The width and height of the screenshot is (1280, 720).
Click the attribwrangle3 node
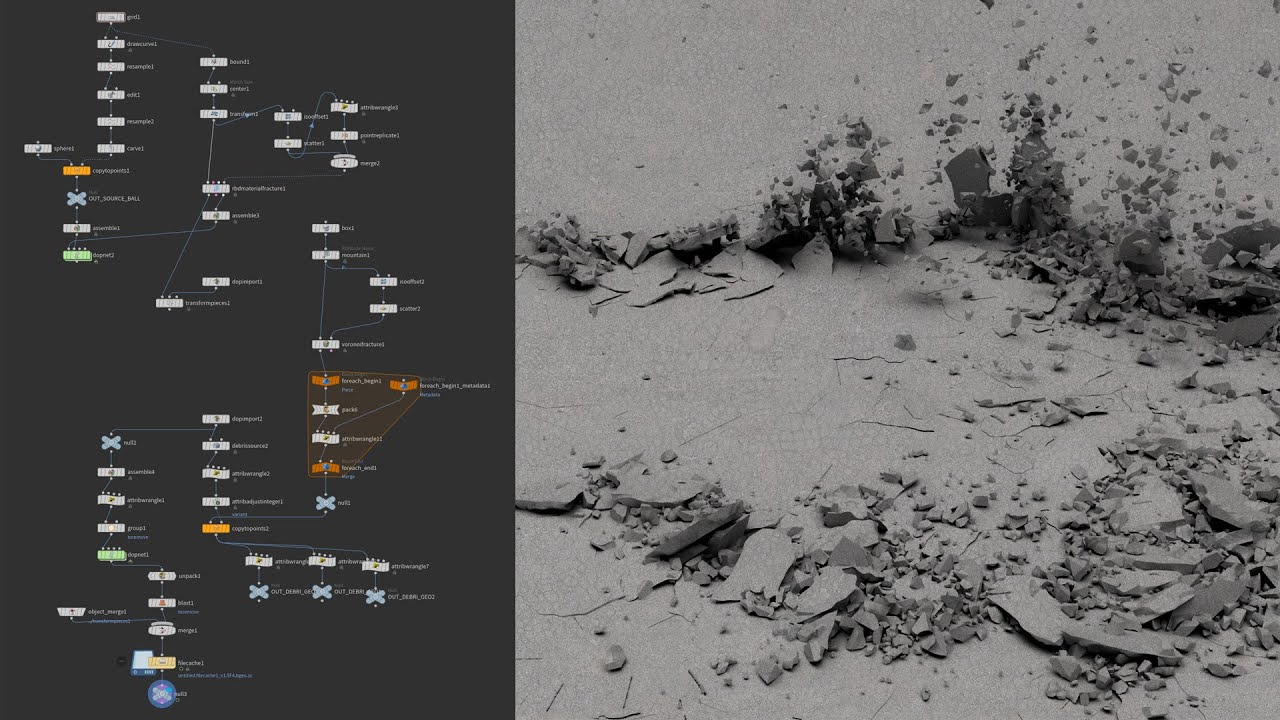(344, 107)
